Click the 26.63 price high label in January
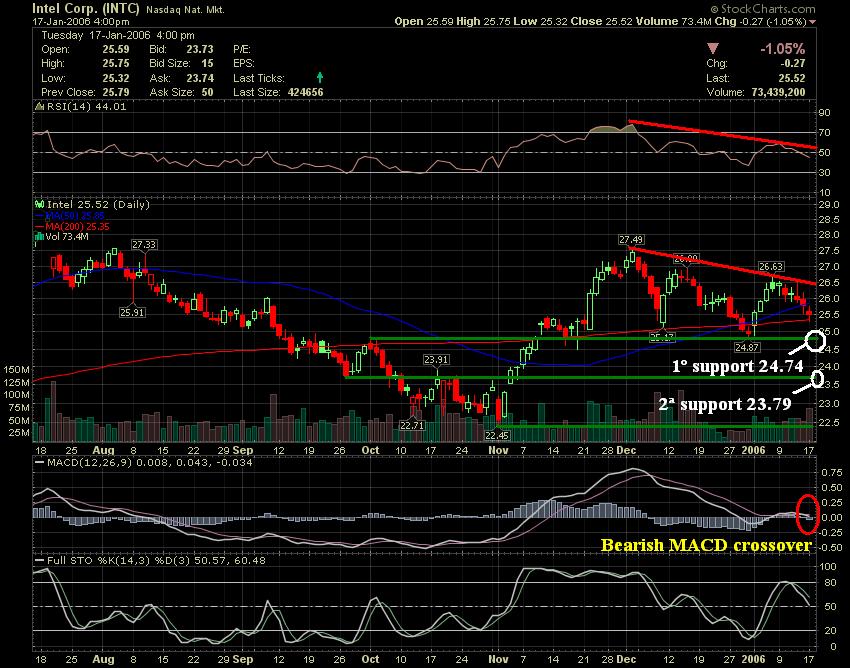 (770, 267)
